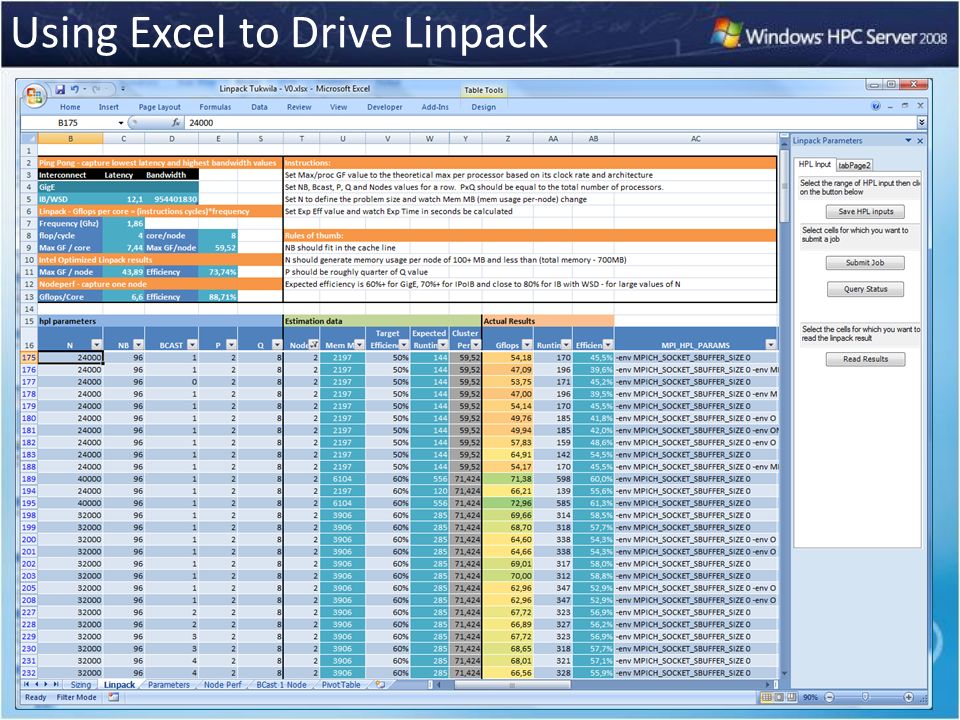
Task: Open filter dropdown for Actual Efficiency column
Action: (x=607, y=345)
